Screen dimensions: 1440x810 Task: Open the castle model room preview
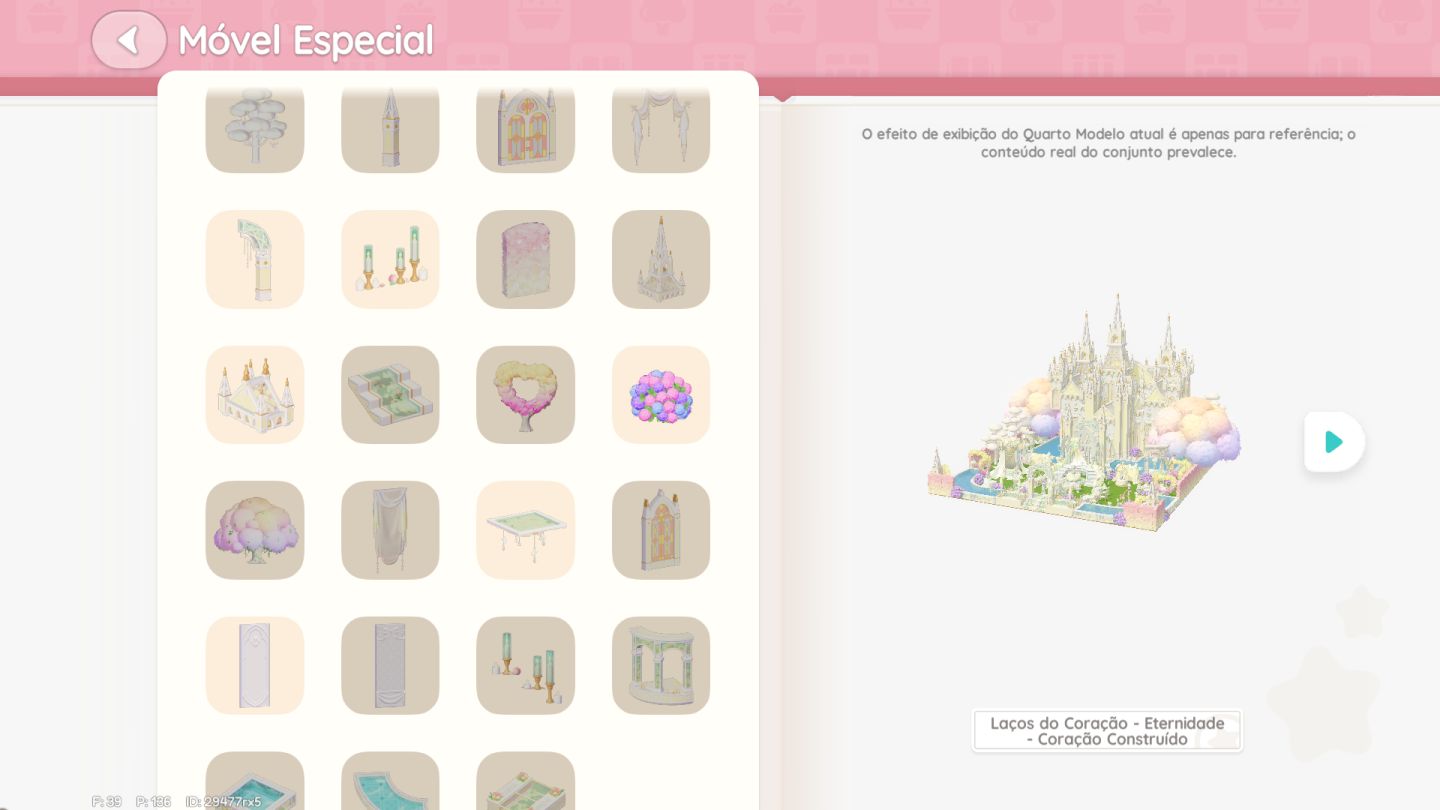pos(1084,412)
